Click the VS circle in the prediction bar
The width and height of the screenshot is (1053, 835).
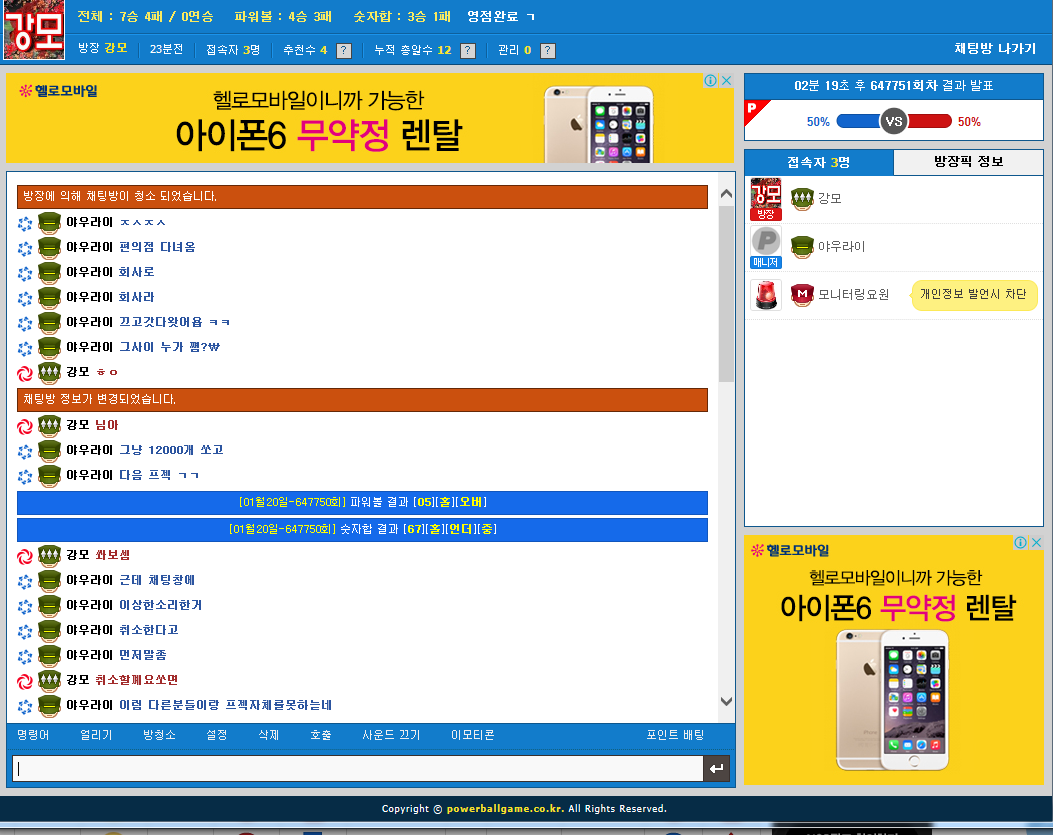893,120
